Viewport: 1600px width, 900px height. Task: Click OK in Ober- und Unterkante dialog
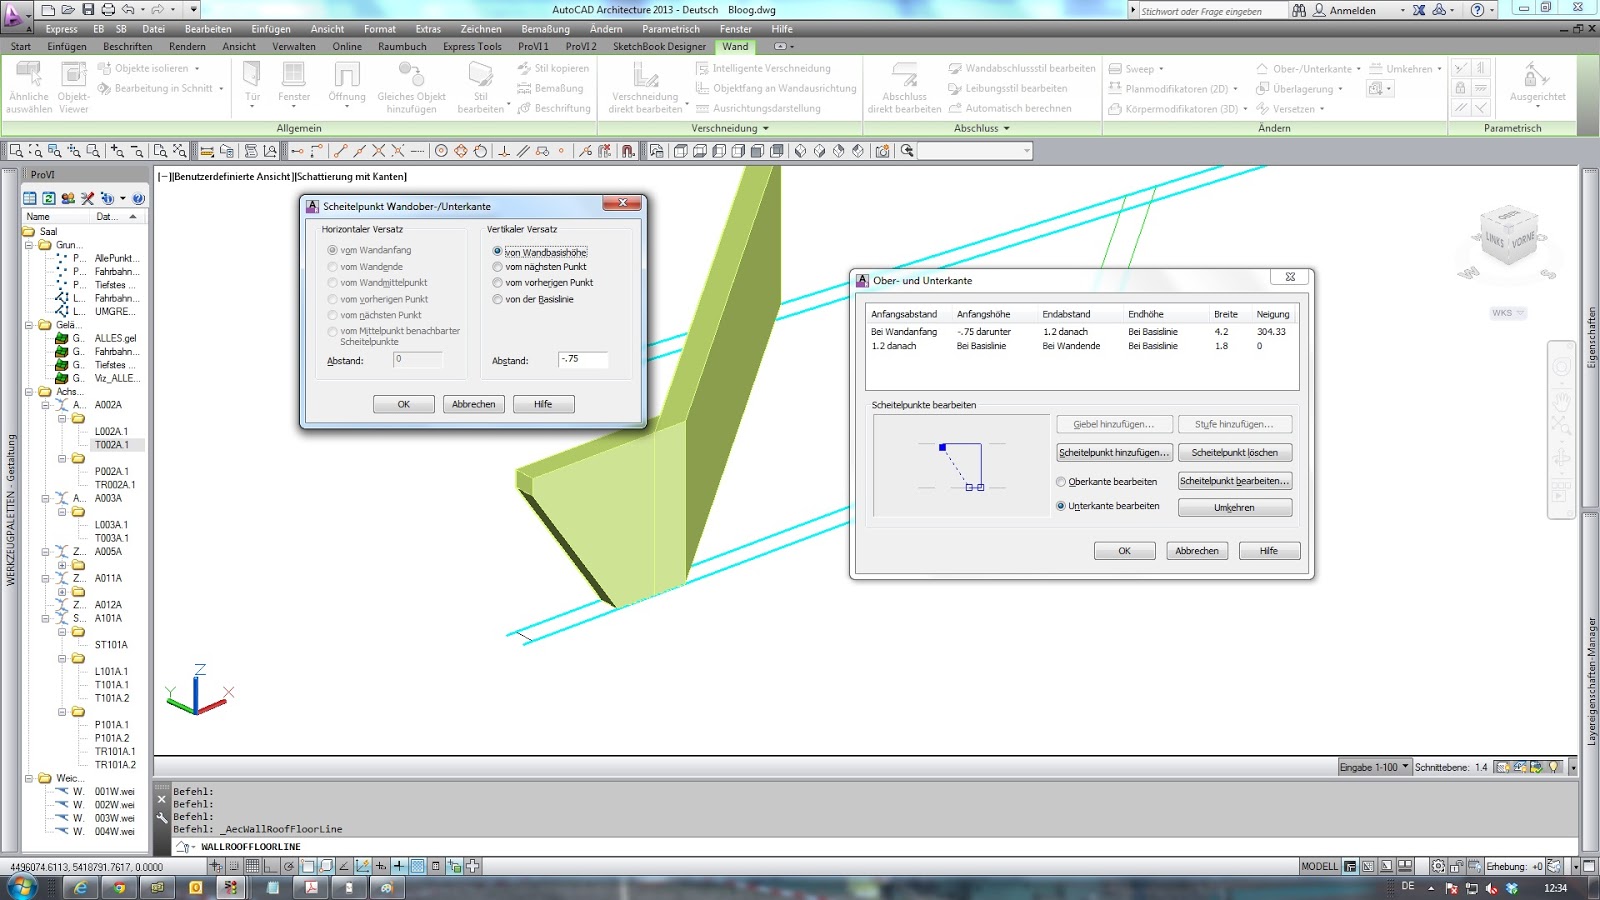1124,551
